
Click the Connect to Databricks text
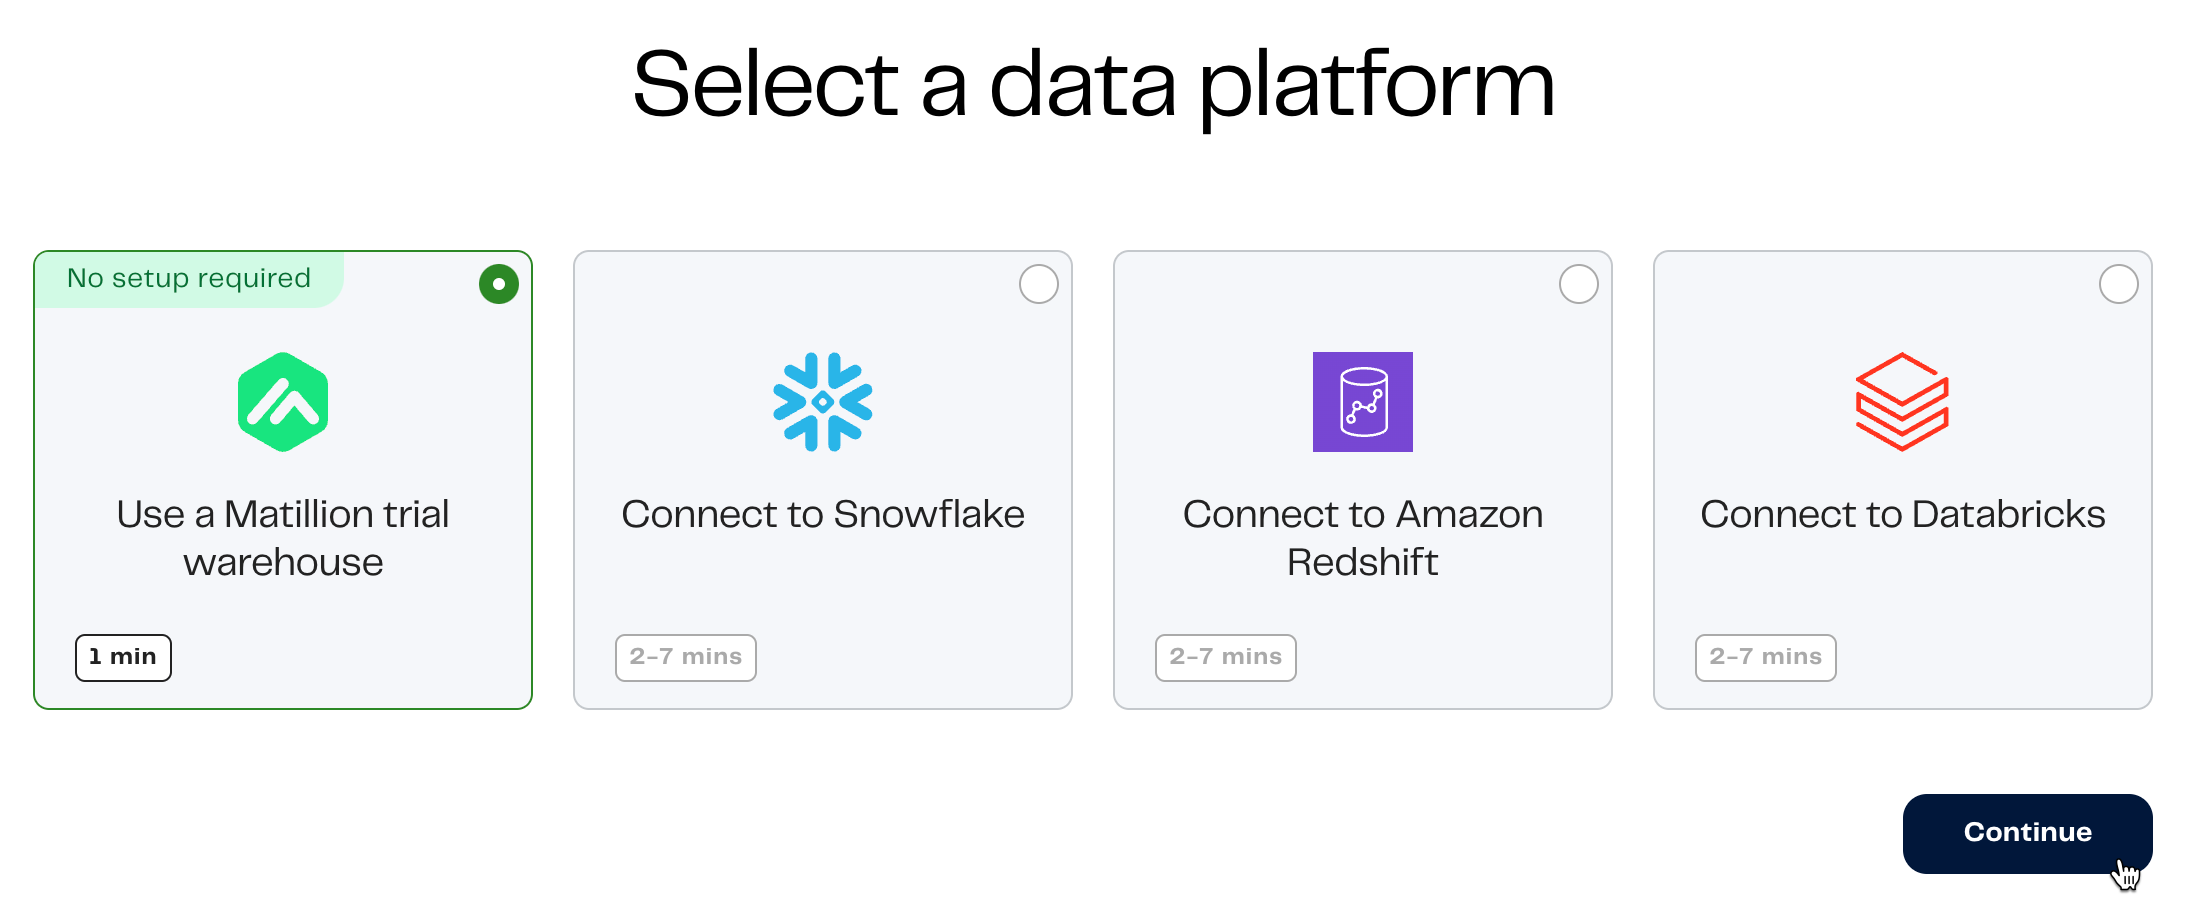pos(1902,514)
